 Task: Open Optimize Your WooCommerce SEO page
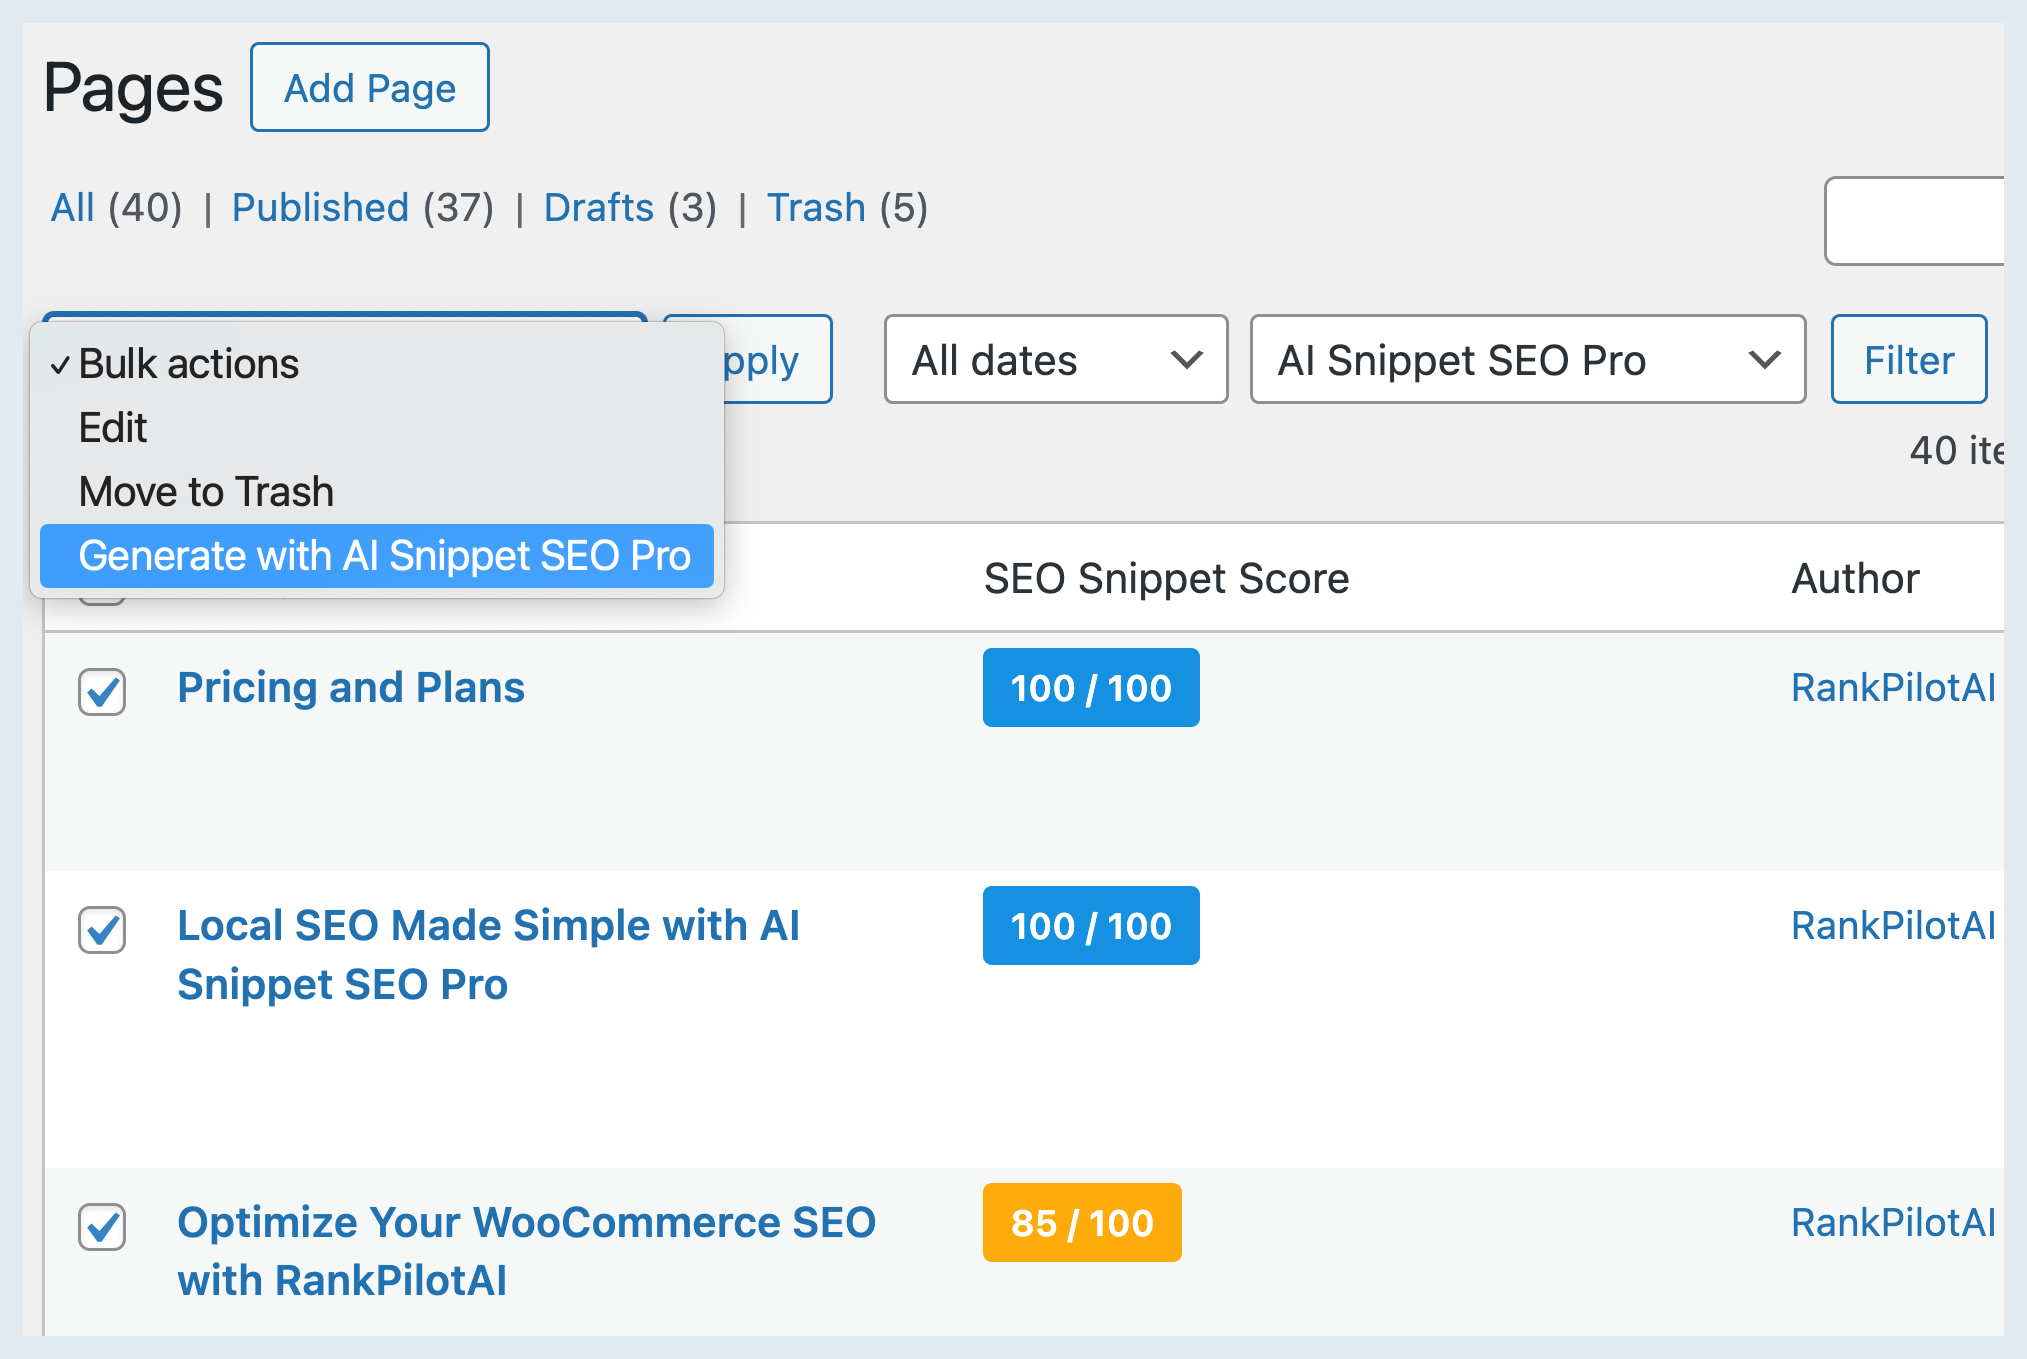[x=526, y=1251]
